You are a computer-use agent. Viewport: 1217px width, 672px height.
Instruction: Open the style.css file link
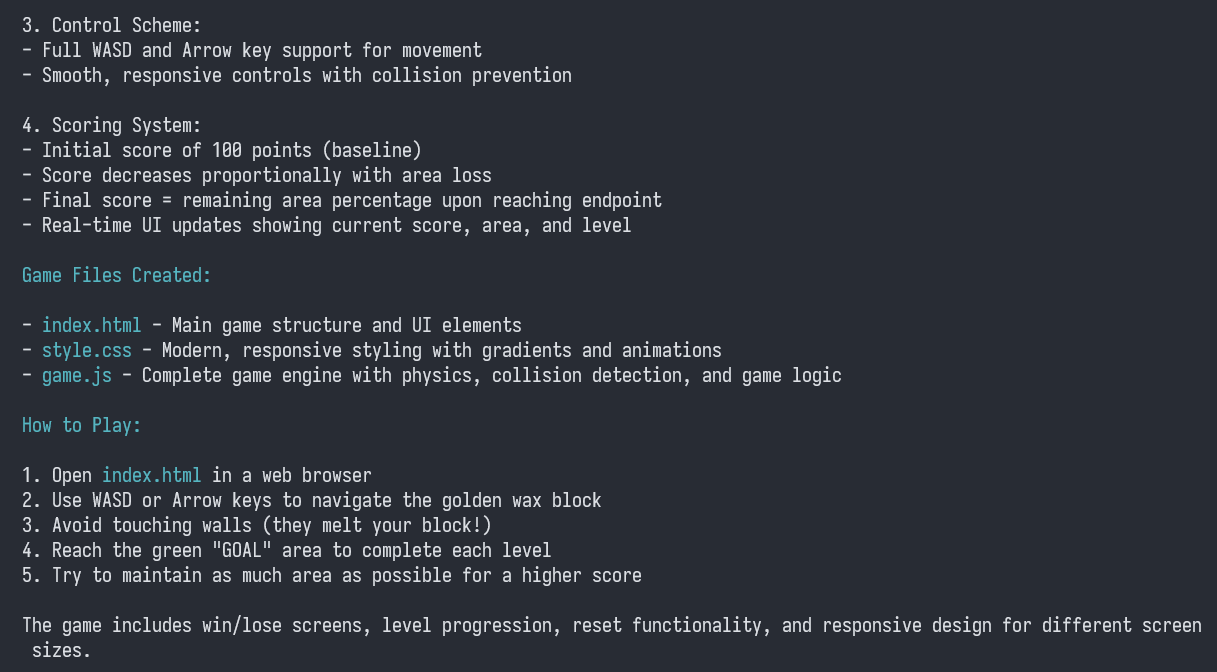coord(86,350)
